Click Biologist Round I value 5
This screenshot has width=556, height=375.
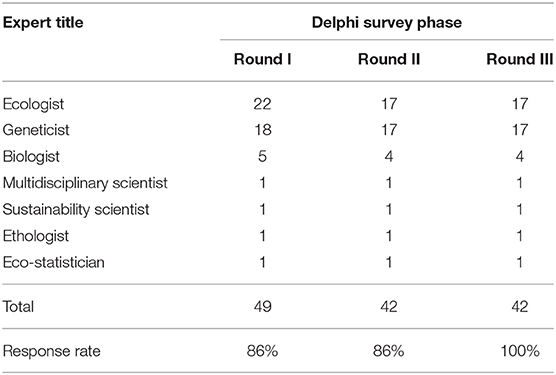point(262,157)
